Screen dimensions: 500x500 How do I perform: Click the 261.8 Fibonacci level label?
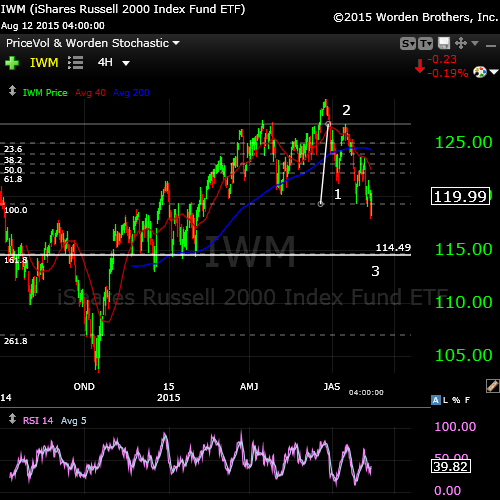[16, 341]
